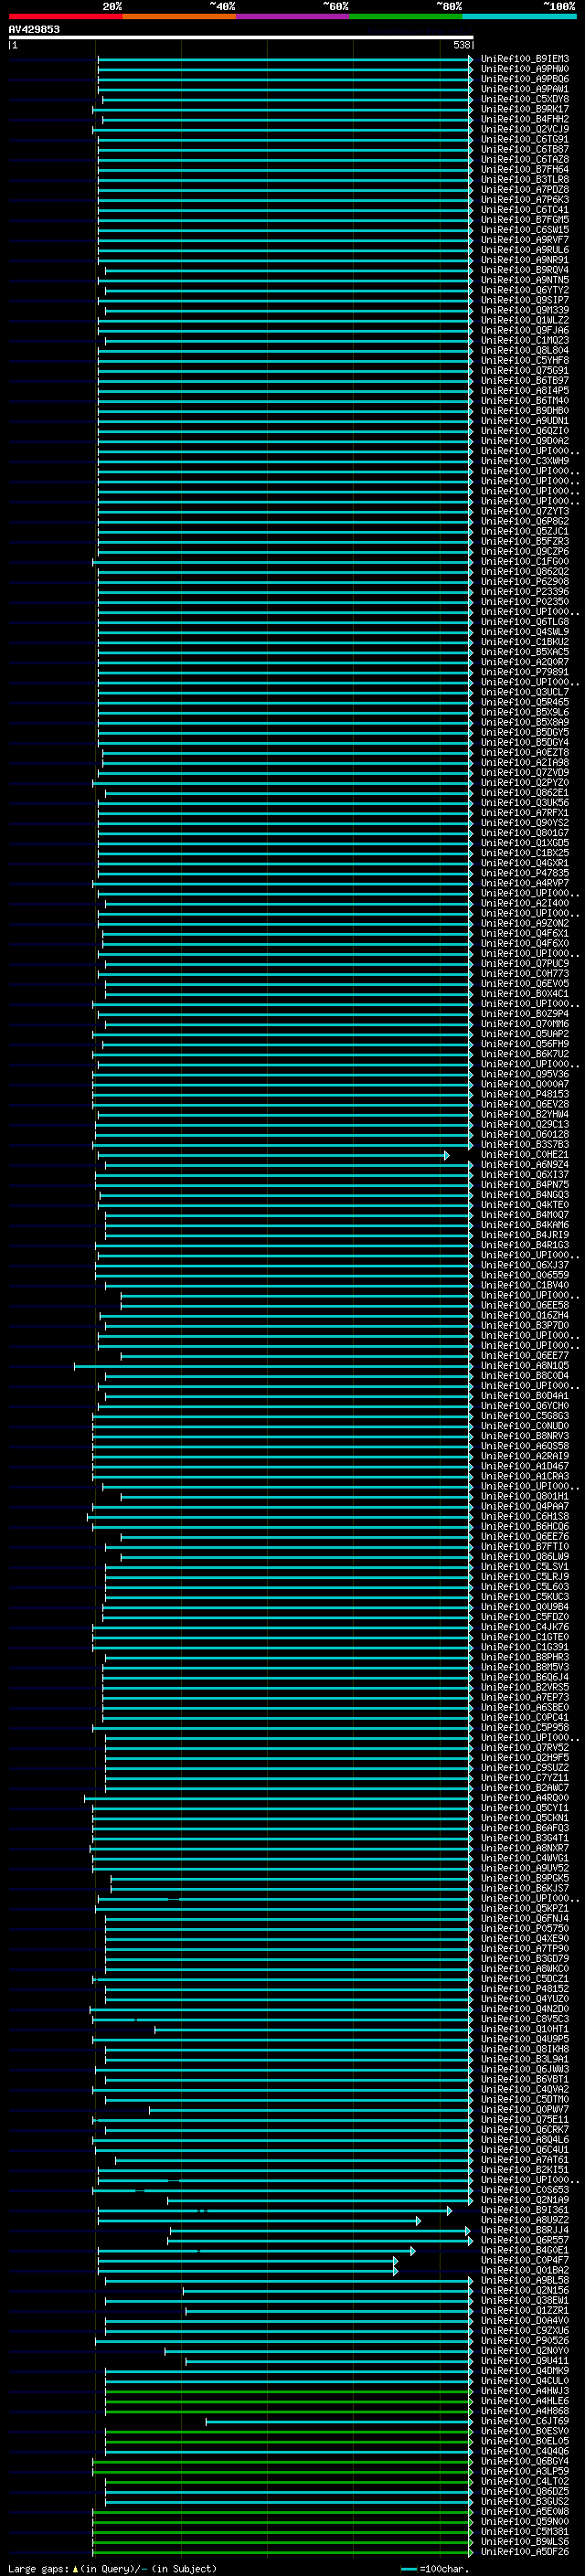Click the shortened alignment bar of UniRef100_C0HE21
The image size is (585, 2576).
coord(273,1155)
